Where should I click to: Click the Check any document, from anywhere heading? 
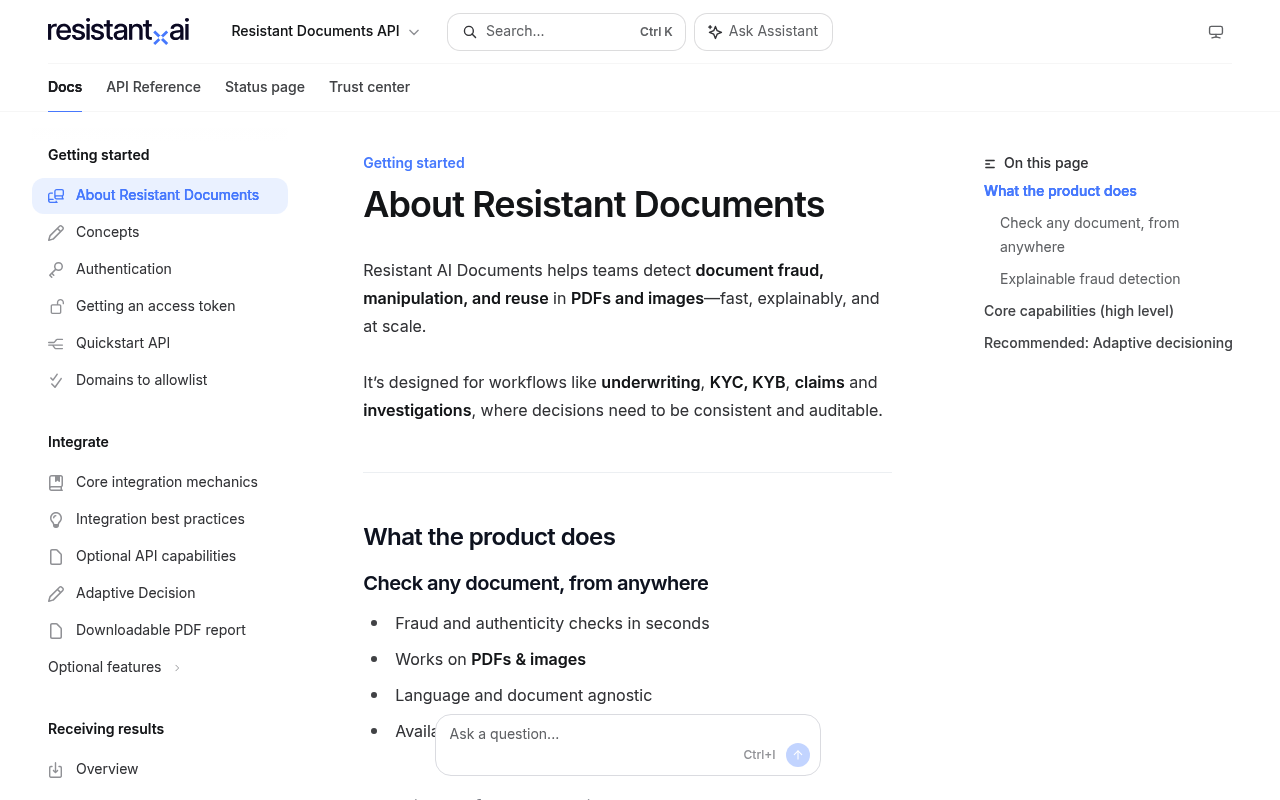coord(536,583)
